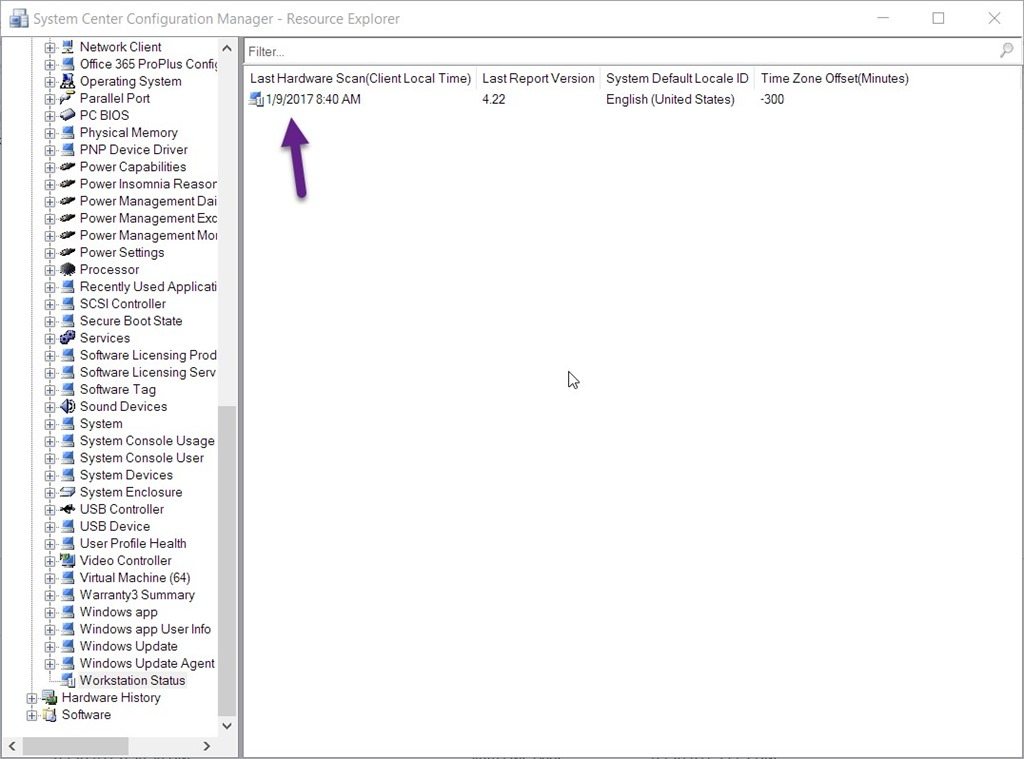
Task: Click the Power Insomnia Reasons icon
Action: (x=67, y=184)
